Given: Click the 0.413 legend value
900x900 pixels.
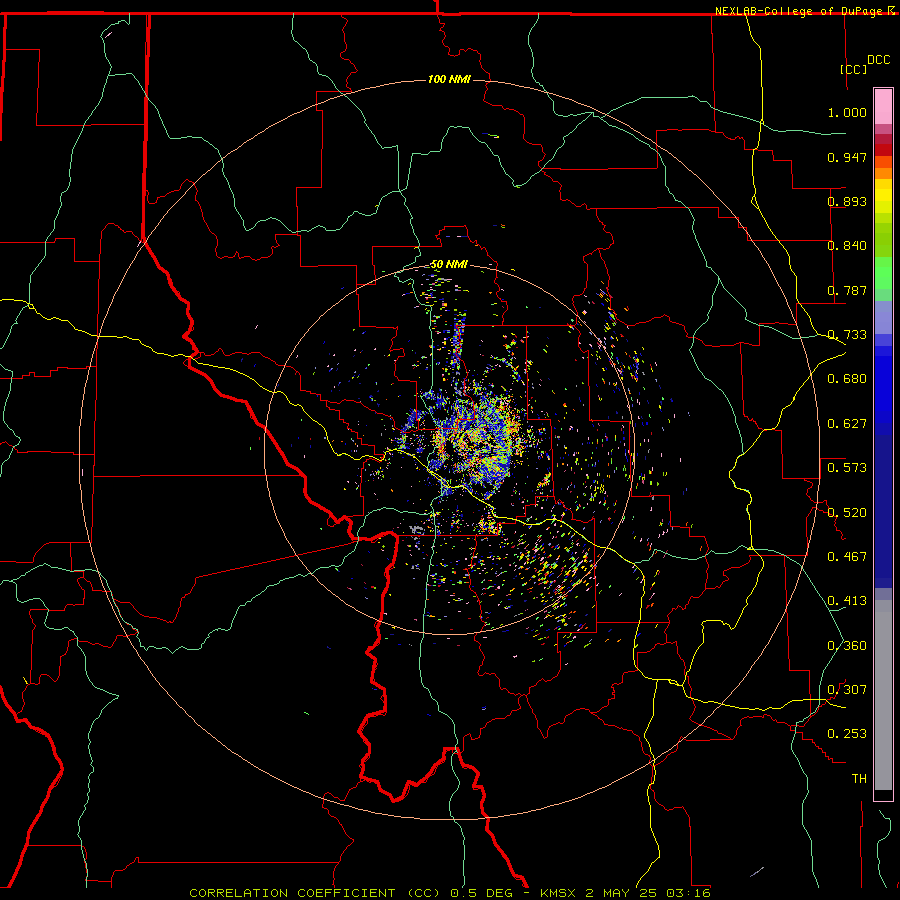Looking at the screenshot, I should click(847, 601).
